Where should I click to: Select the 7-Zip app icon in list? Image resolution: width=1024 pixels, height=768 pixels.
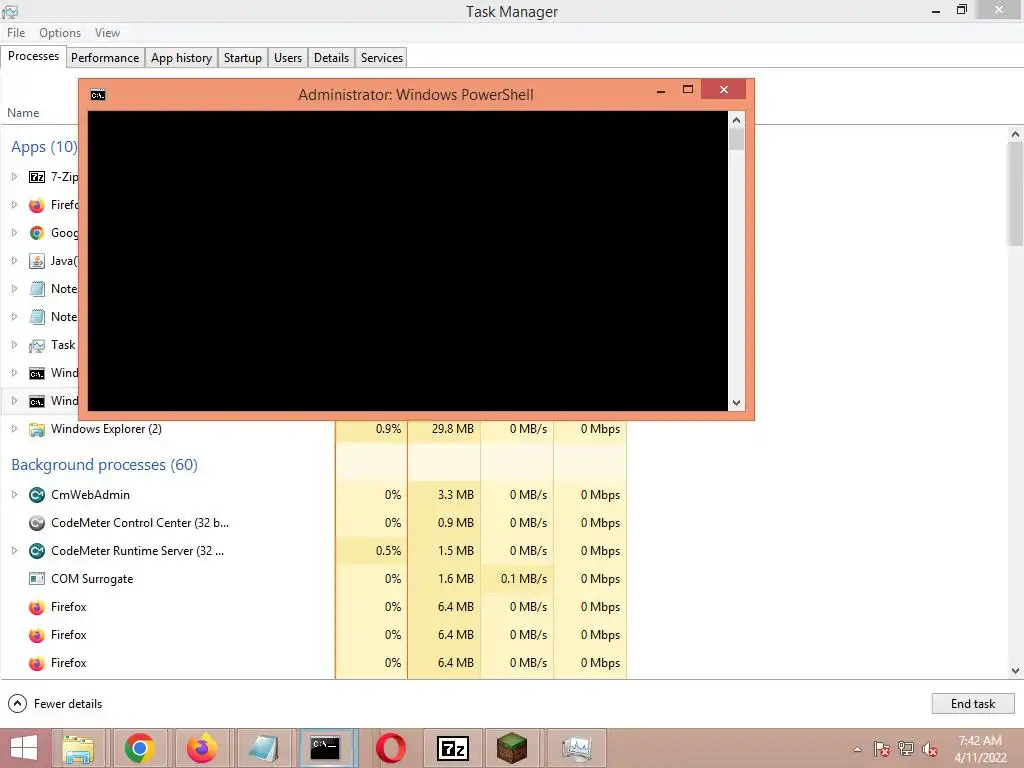tap(37, 177)
